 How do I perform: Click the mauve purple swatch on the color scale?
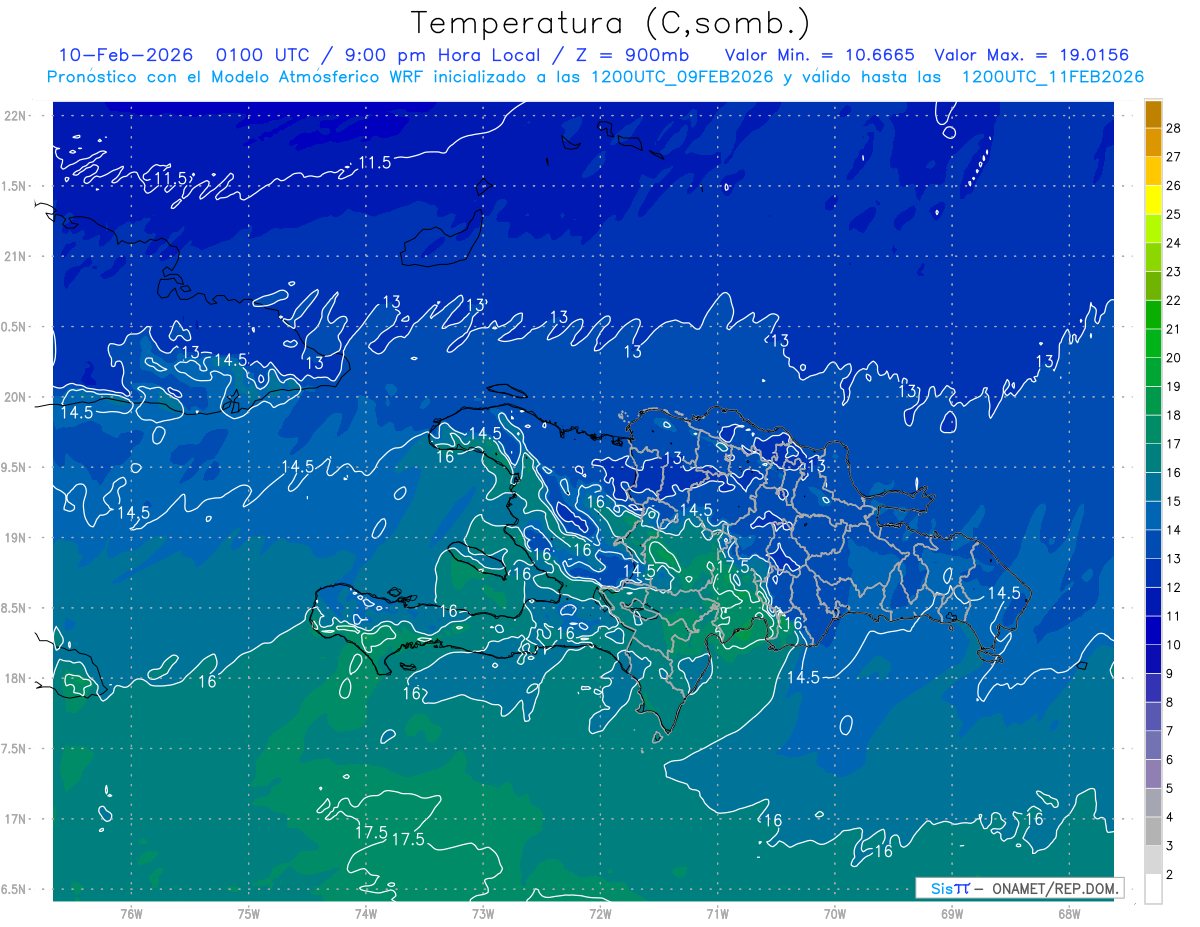click(x=1154, y=774)
